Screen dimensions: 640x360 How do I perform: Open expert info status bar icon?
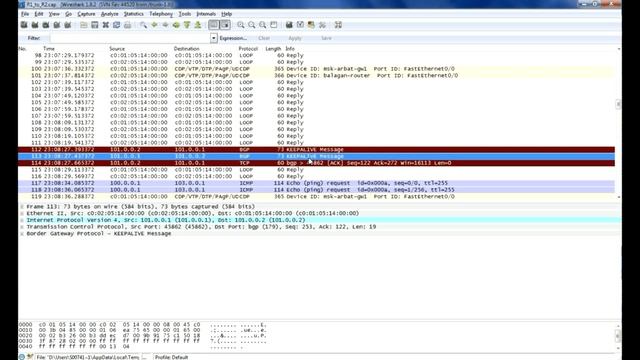pyautogui.click(x=22, y=357)
